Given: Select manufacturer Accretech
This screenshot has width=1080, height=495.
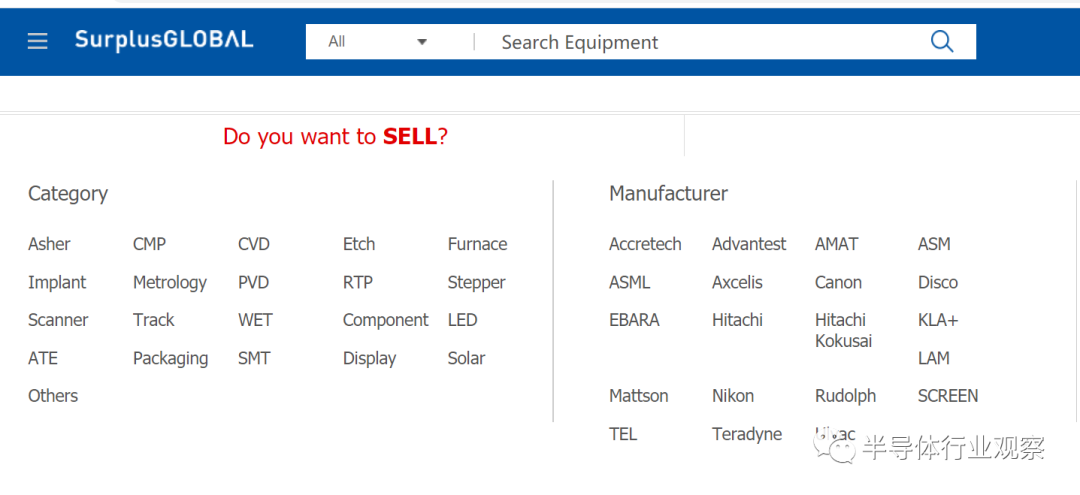Looking at the screenshot, I should 645,244.
